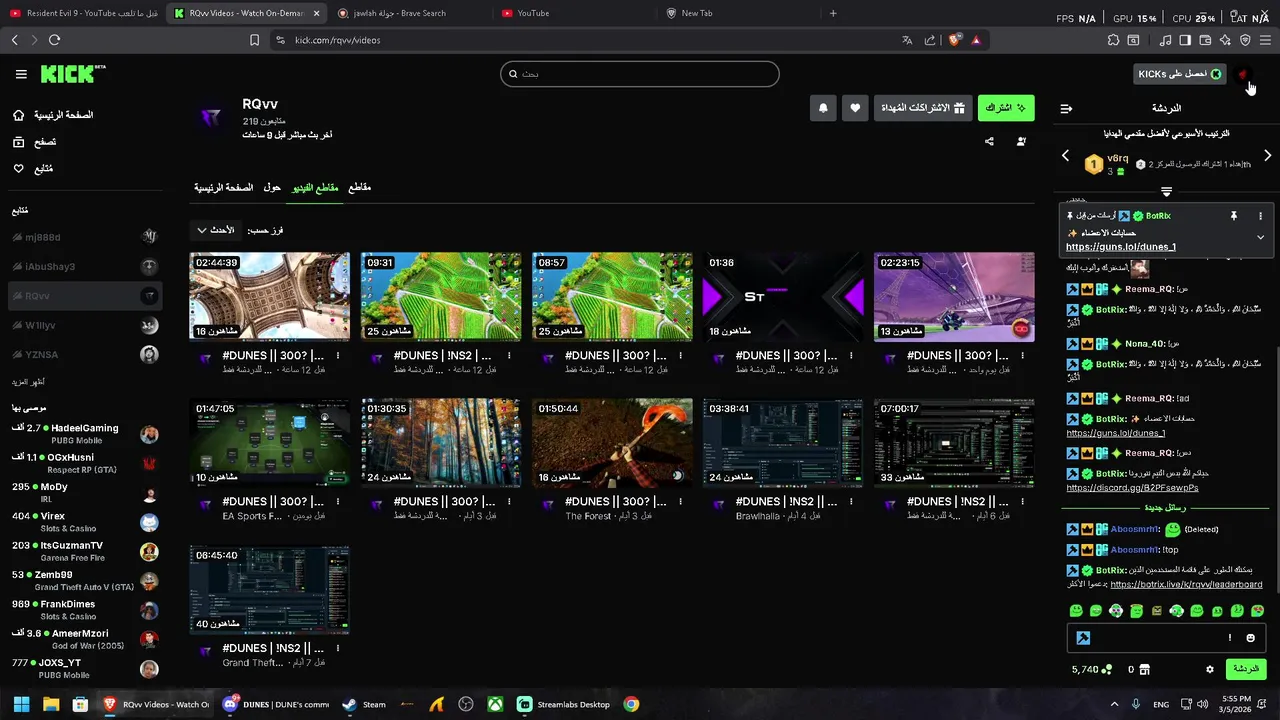Collapse the chat panel using the arrow icon
Screen dimensions: 1280x720
coord(1066,108)
